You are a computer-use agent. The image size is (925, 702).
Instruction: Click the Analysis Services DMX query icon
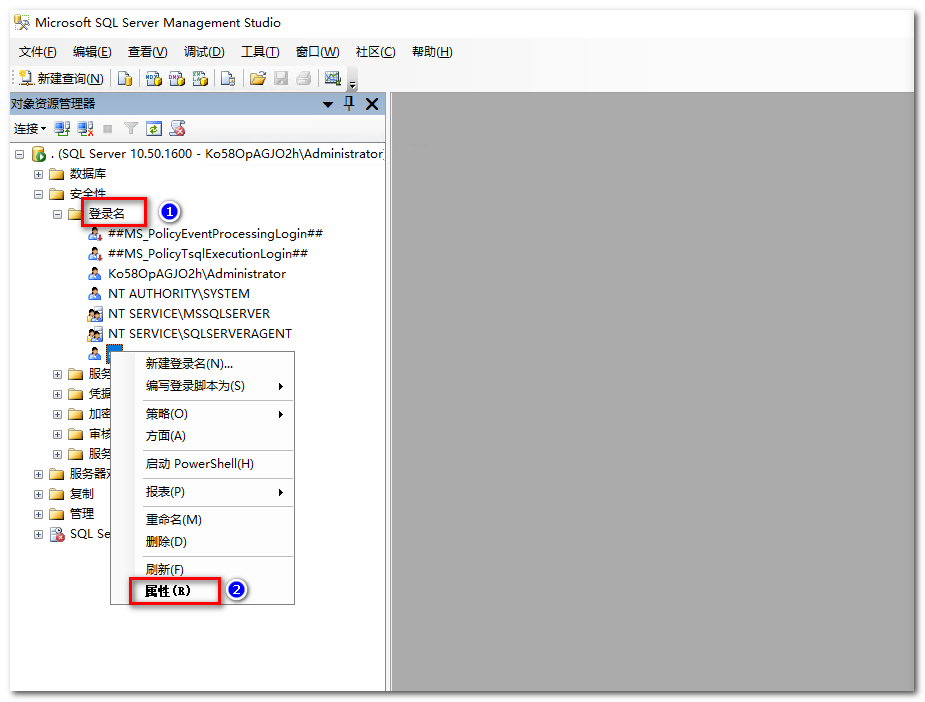pos(176,79)
